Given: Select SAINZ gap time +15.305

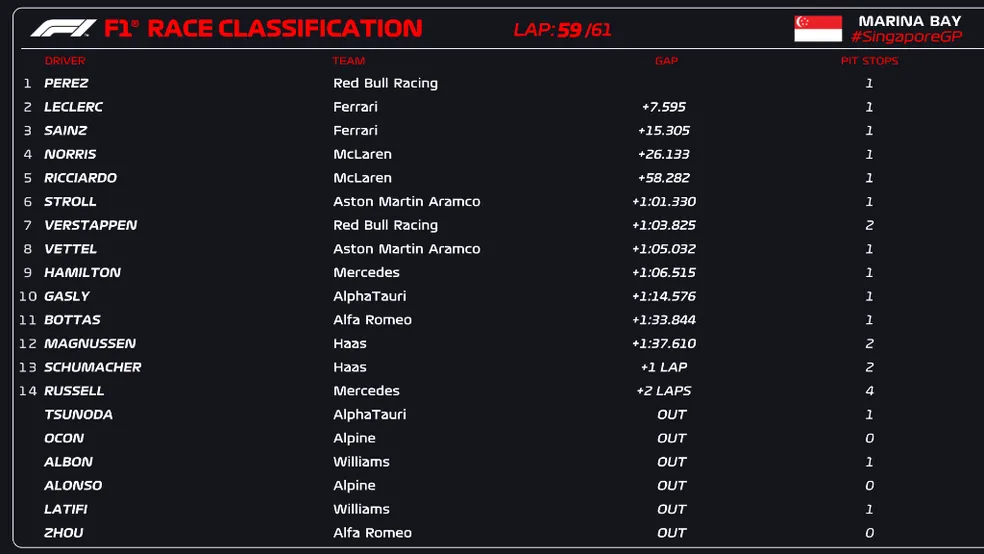Looking at the screenshot, I should [x=664, y=130].
